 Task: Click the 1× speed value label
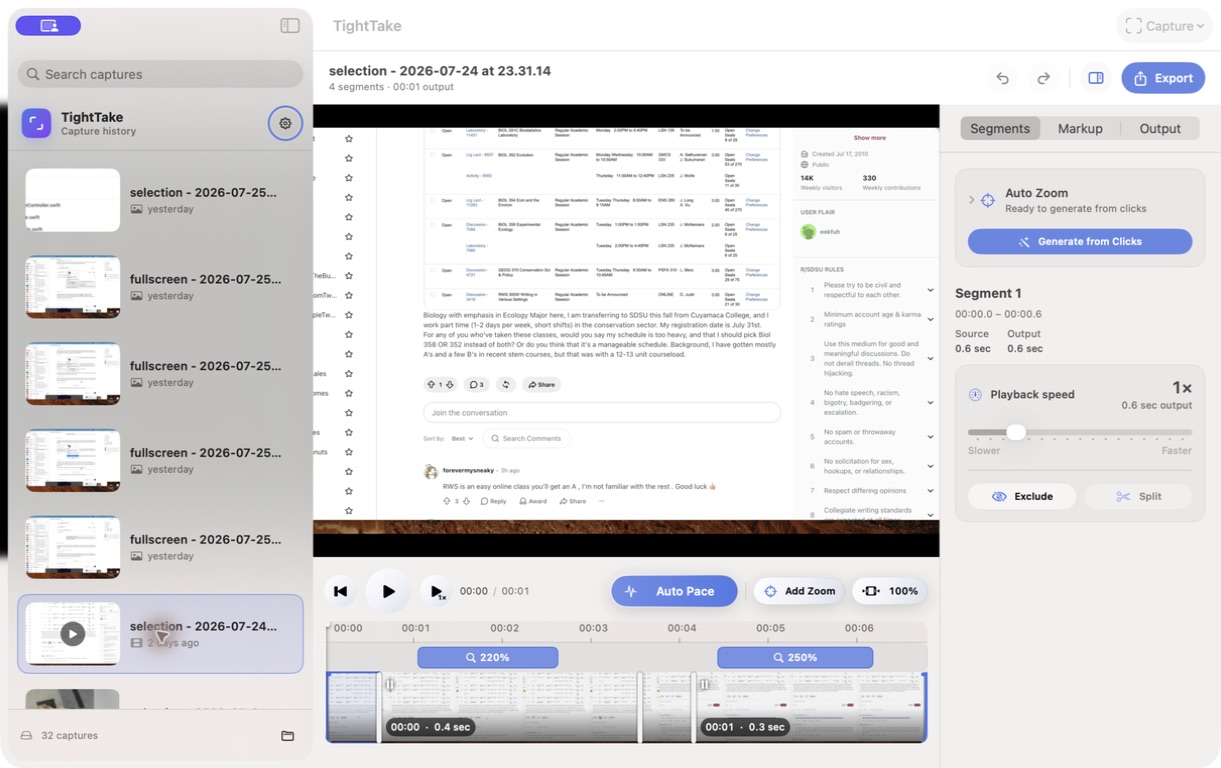click(x=1181, y=388)
